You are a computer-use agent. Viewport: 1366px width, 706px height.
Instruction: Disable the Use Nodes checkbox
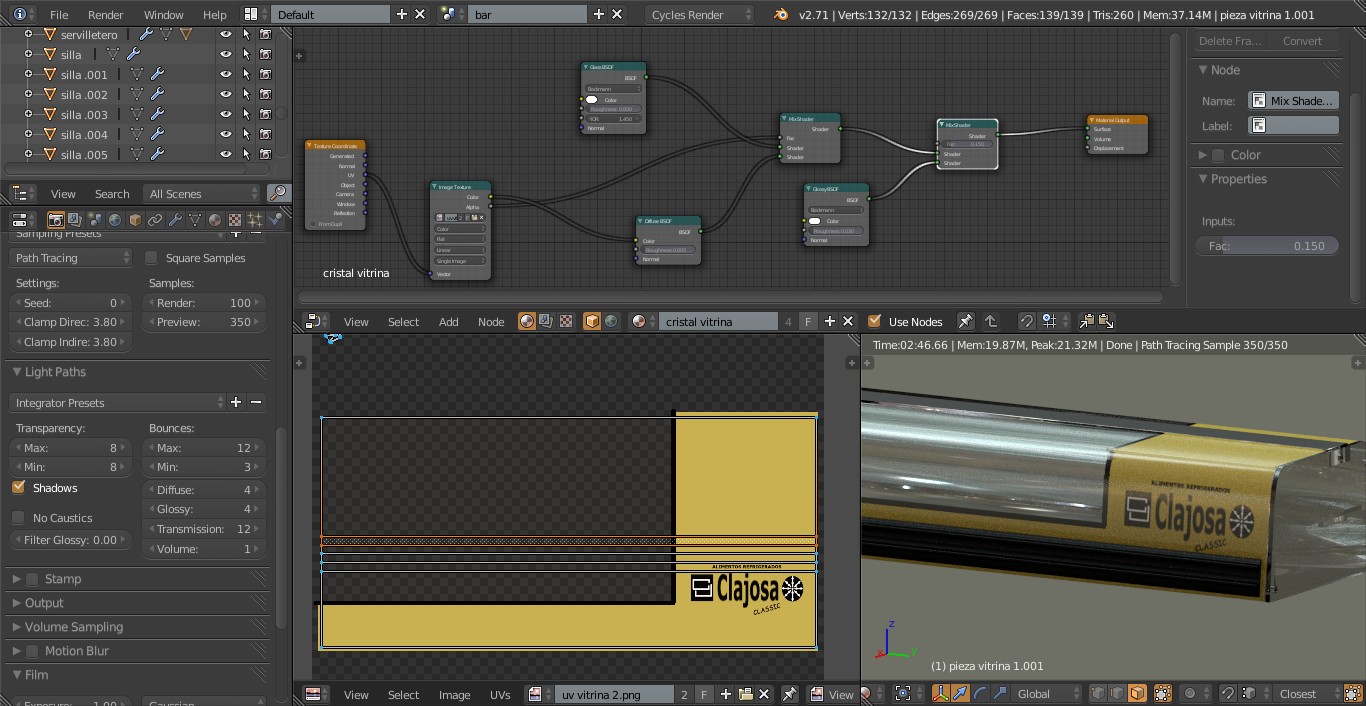(x=875, y=321)
